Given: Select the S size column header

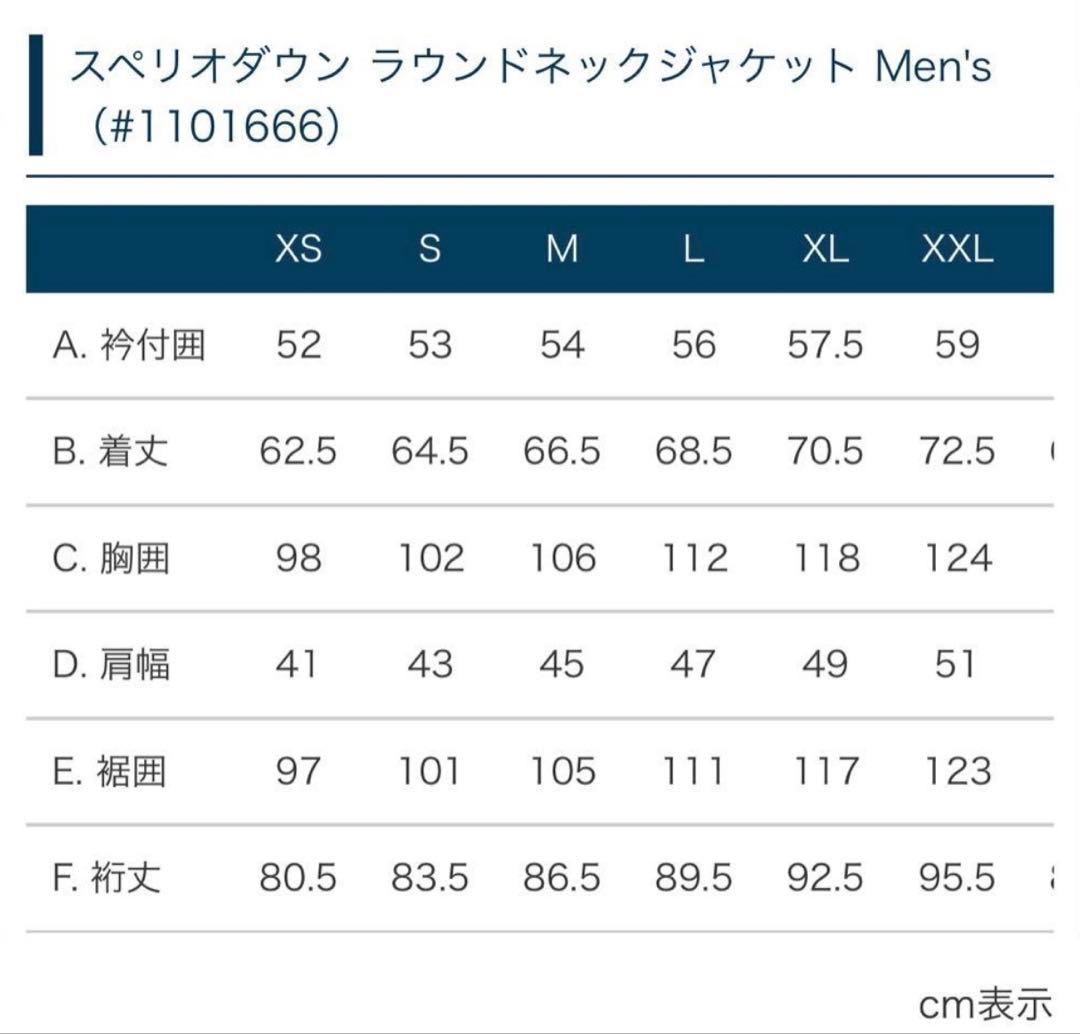Looking at the screenshot, I should click(430, 249).
